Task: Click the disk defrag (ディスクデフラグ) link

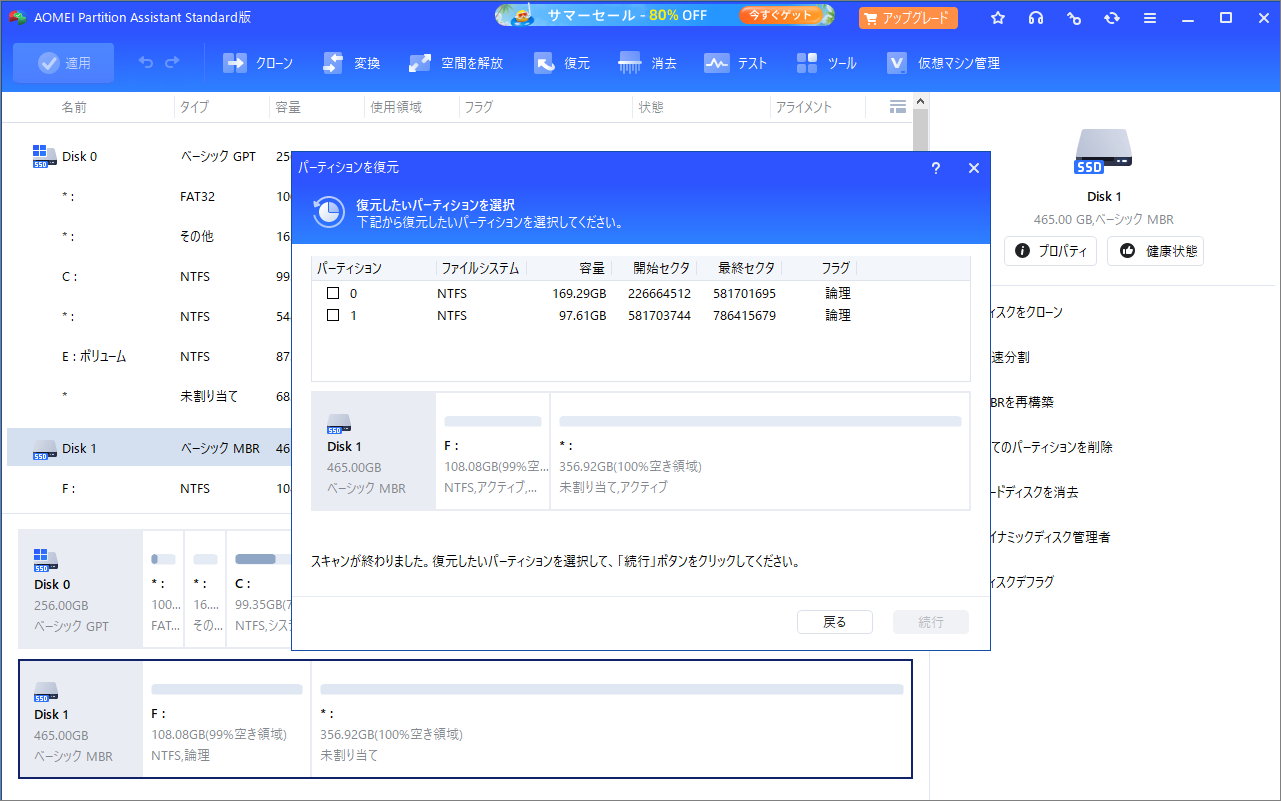Action: tap(1022, 582)
